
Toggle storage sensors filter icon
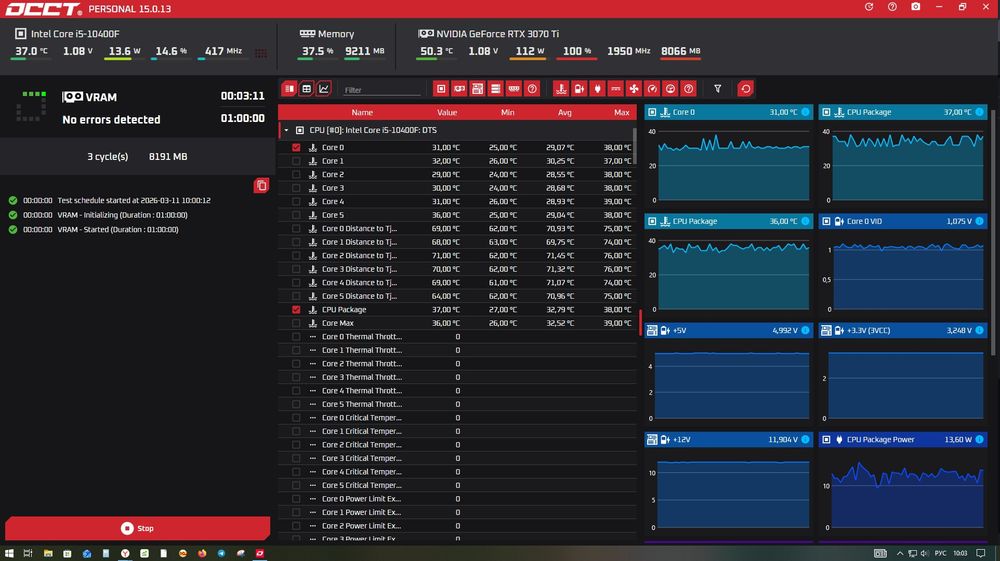pos(496,89)
